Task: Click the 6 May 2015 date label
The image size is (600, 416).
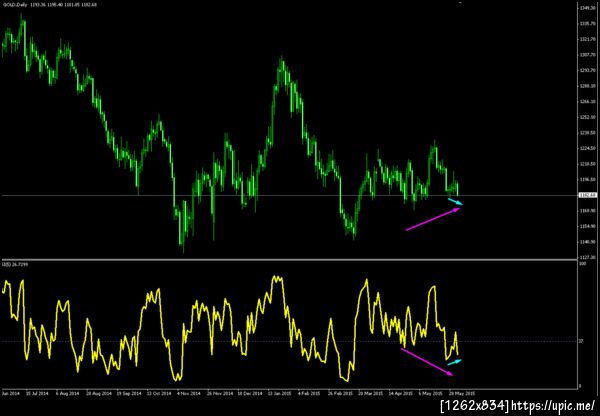Action: click(431, 393)
